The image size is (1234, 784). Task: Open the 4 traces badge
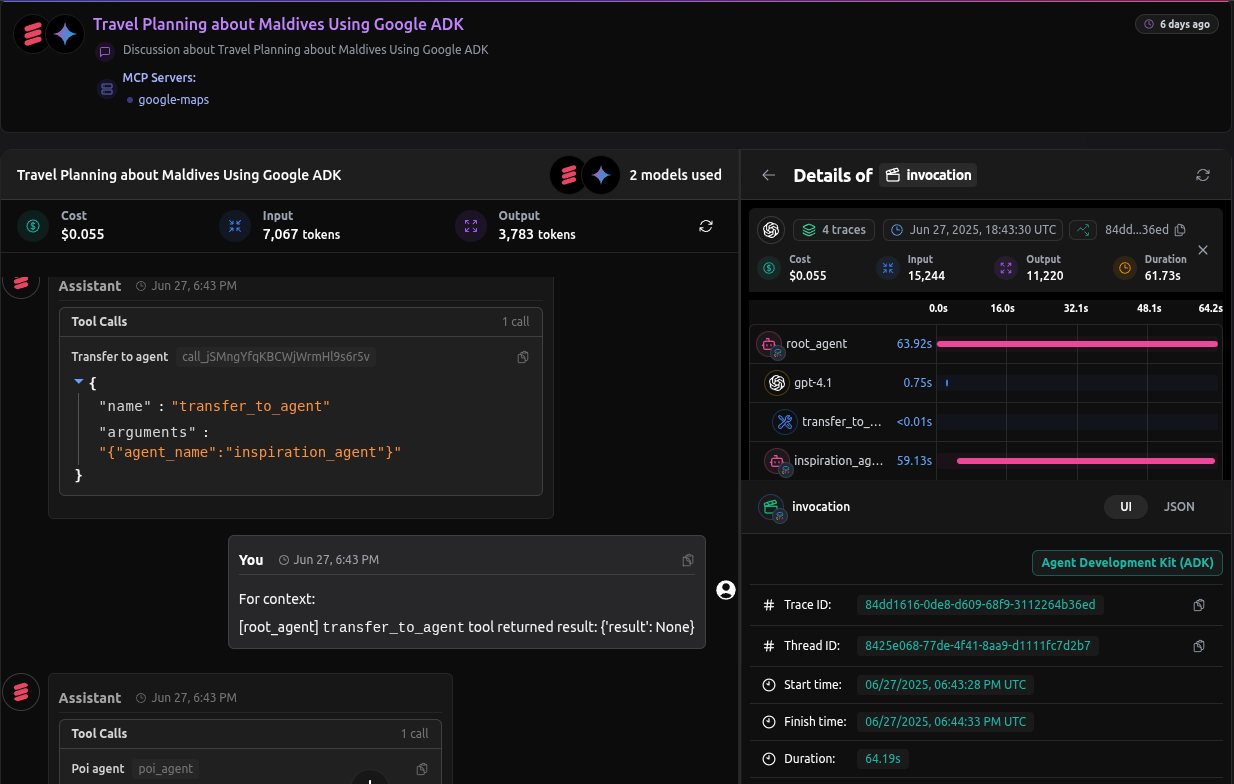tap(834, 230)
